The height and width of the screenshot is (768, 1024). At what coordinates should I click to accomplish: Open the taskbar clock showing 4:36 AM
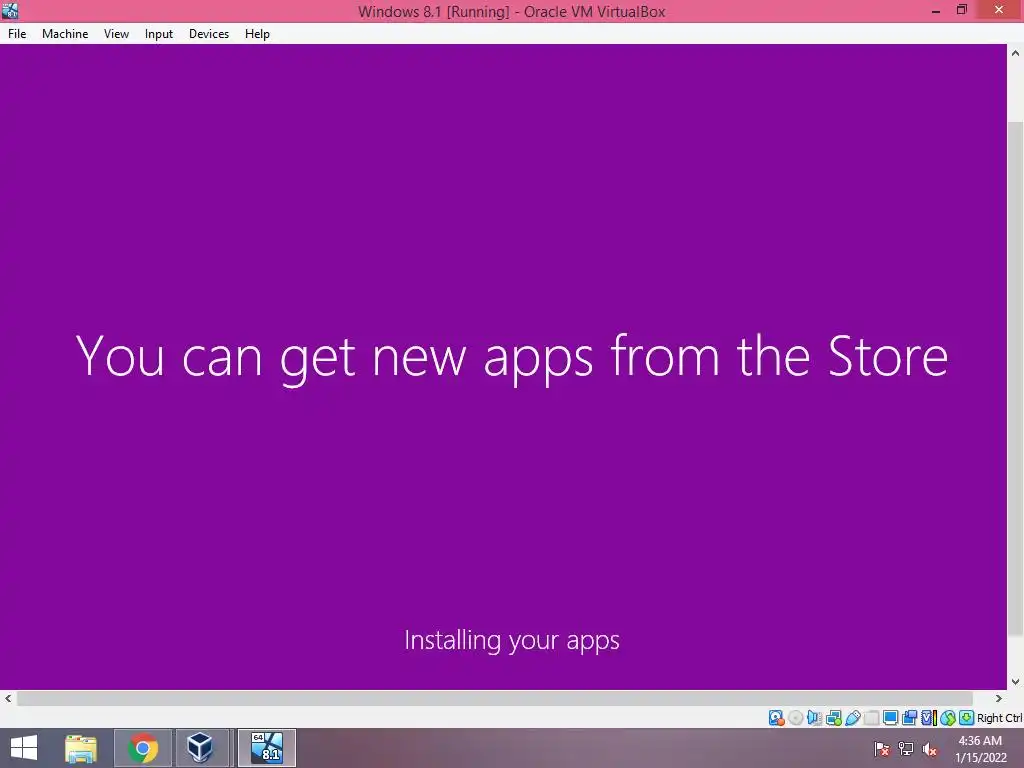click(x=980, y=749)
